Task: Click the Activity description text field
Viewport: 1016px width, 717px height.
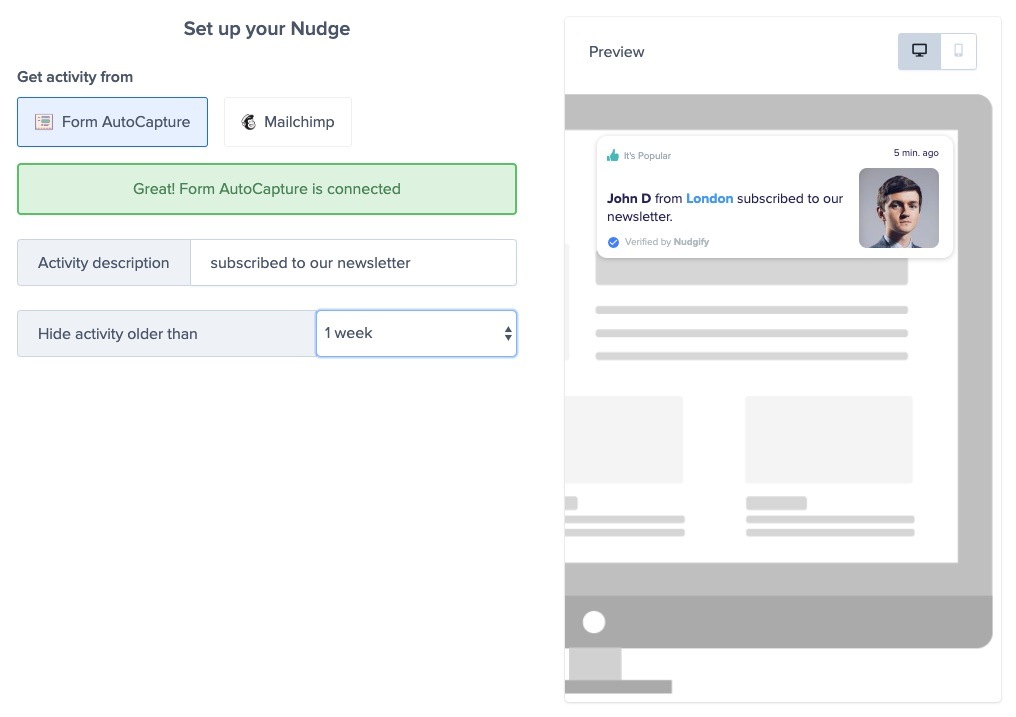Action: [x=353, y=263]
